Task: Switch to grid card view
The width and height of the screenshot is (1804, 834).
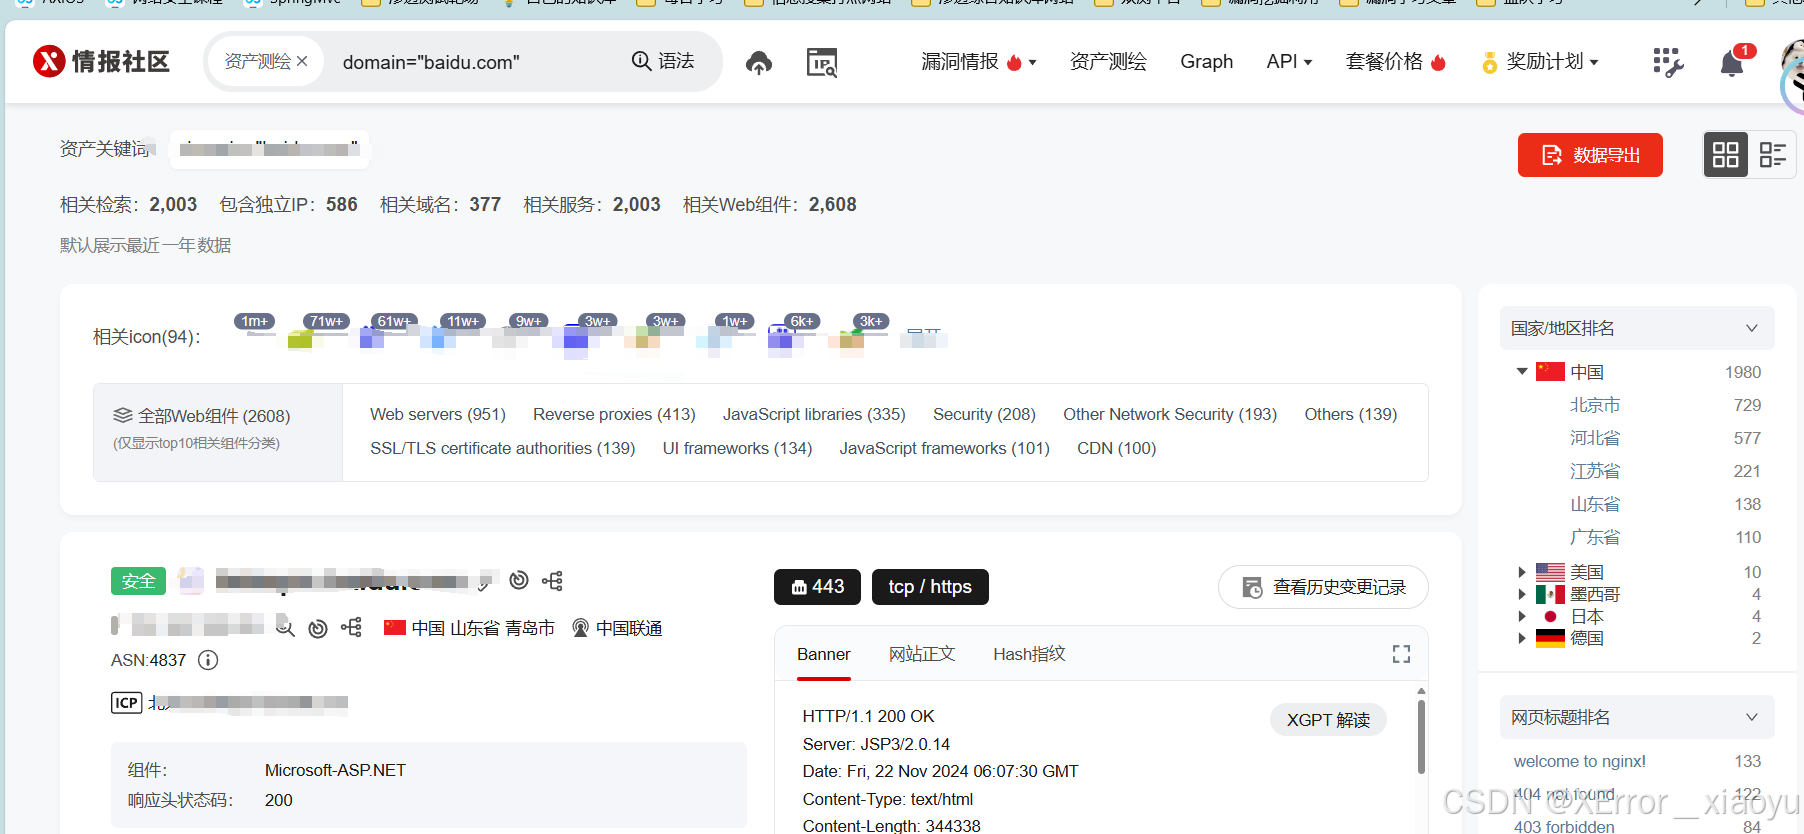Action: pyautogui.click(x=1726, y=155)
